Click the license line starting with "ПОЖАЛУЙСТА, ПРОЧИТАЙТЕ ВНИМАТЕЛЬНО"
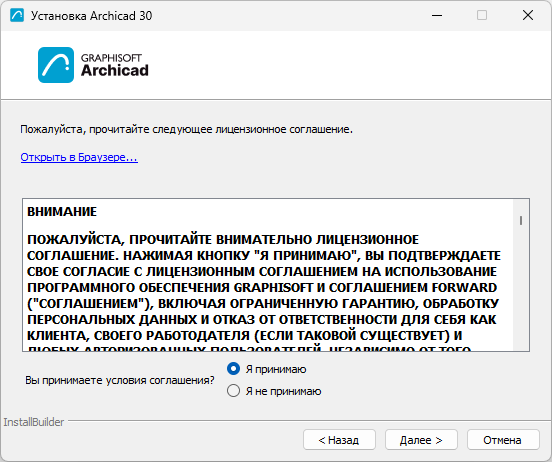The image size is (552, 462). tap(223, 239)
